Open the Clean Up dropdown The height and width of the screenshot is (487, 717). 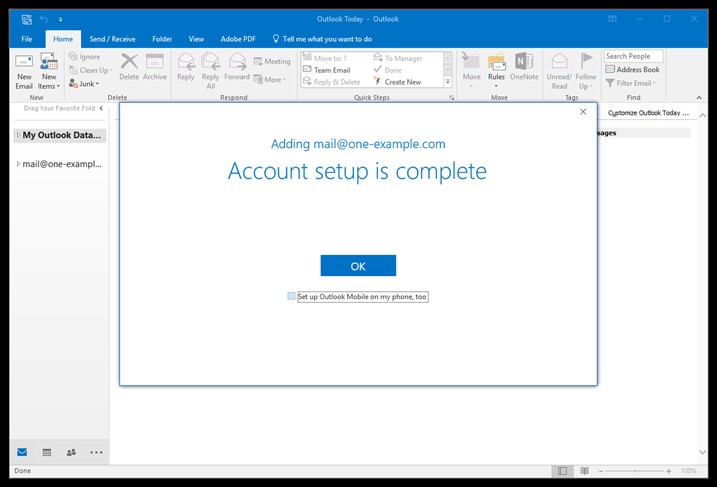[91, 70]
